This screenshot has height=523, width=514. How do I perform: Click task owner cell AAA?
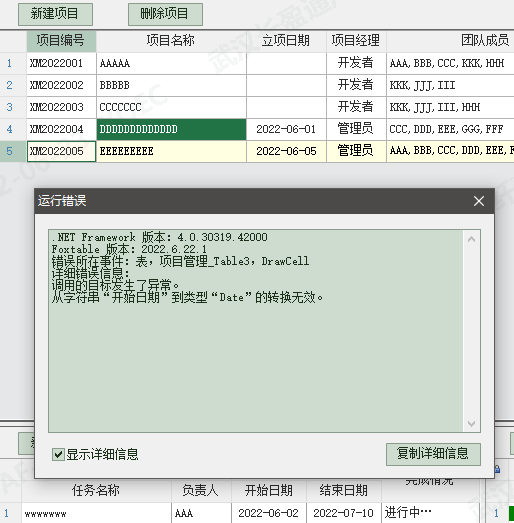pyautogui.click(x=201, y=513)
